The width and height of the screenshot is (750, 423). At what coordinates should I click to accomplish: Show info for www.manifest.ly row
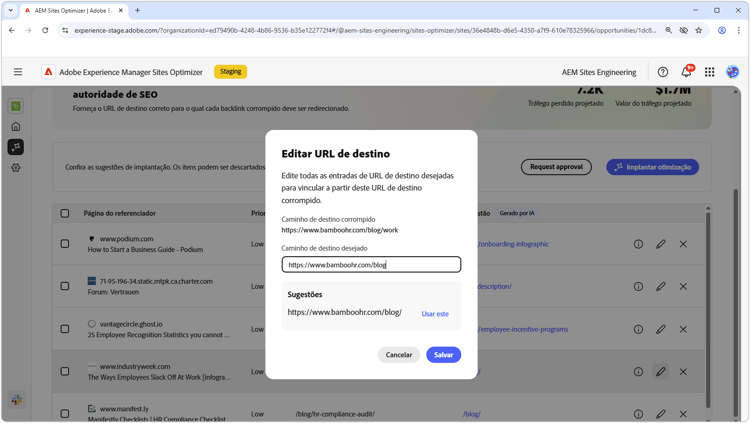638,414
